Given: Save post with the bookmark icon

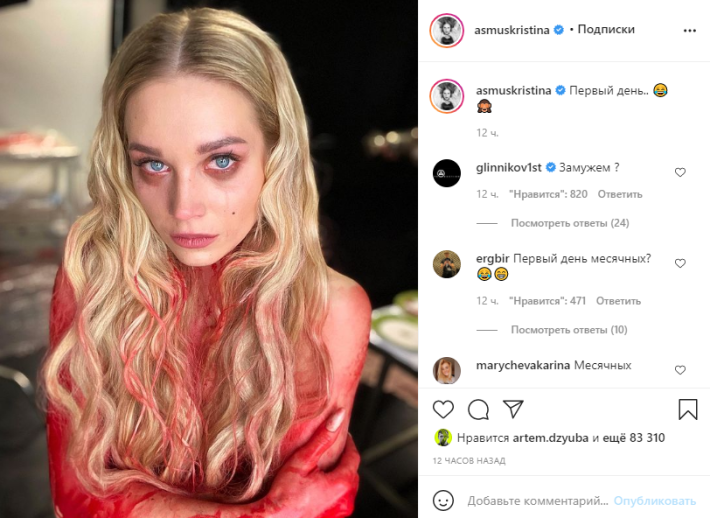Looking at the screenshot, I should point(687,409).
